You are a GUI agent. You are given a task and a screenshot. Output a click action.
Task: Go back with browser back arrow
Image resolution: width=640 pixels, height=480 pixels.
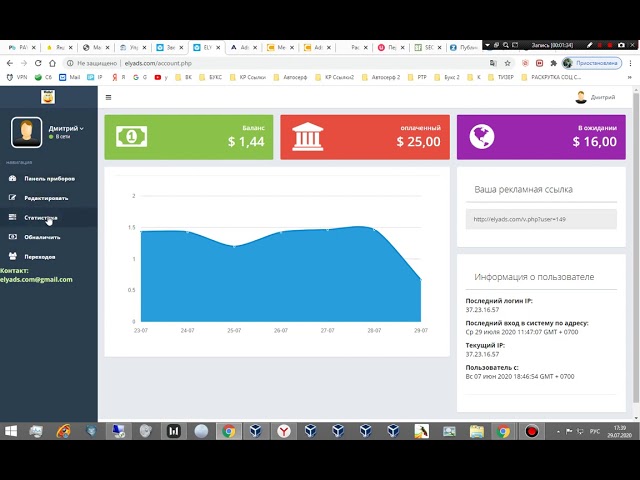point(10,63)
